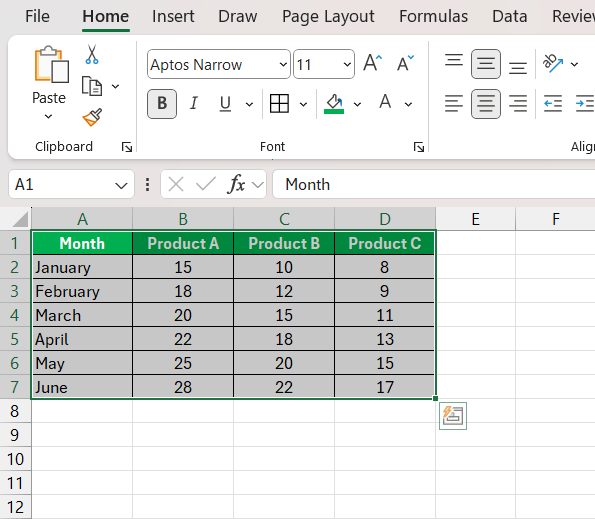Decrease indent of cell contents
This screenshot has width=595, height=519.
[x=552, y=104]
